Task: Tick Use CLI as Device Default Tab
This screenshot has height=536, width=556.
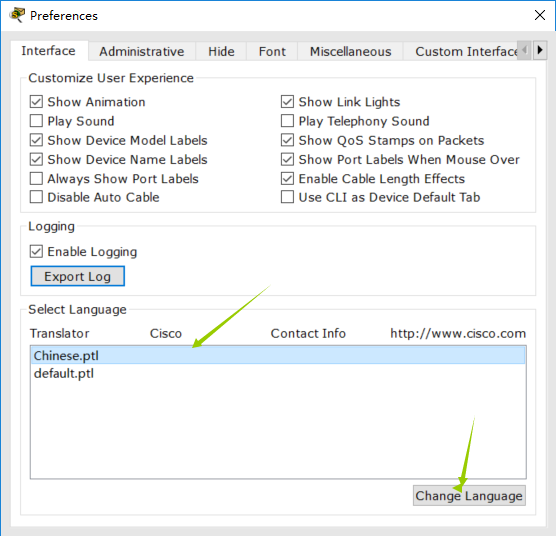Action: point(287,197)
